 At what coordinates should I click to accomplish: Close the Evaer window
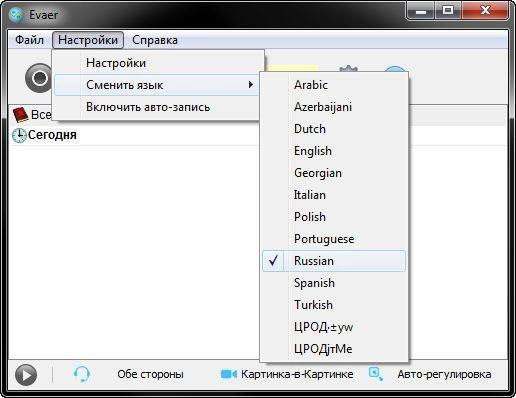coord(485,11)
